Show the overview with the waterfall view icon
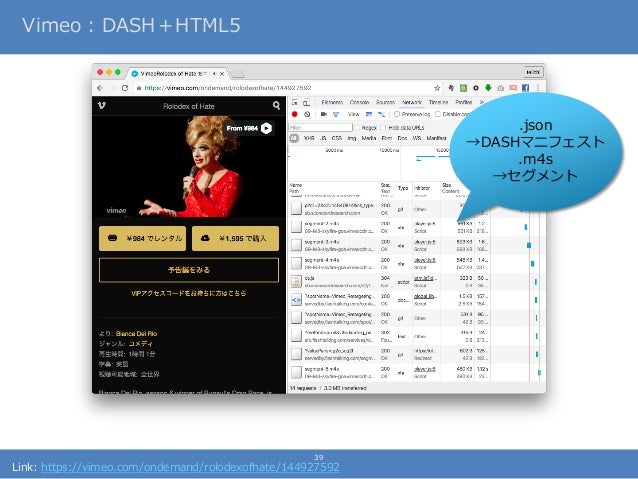638x479 pixels. point(381,114)
